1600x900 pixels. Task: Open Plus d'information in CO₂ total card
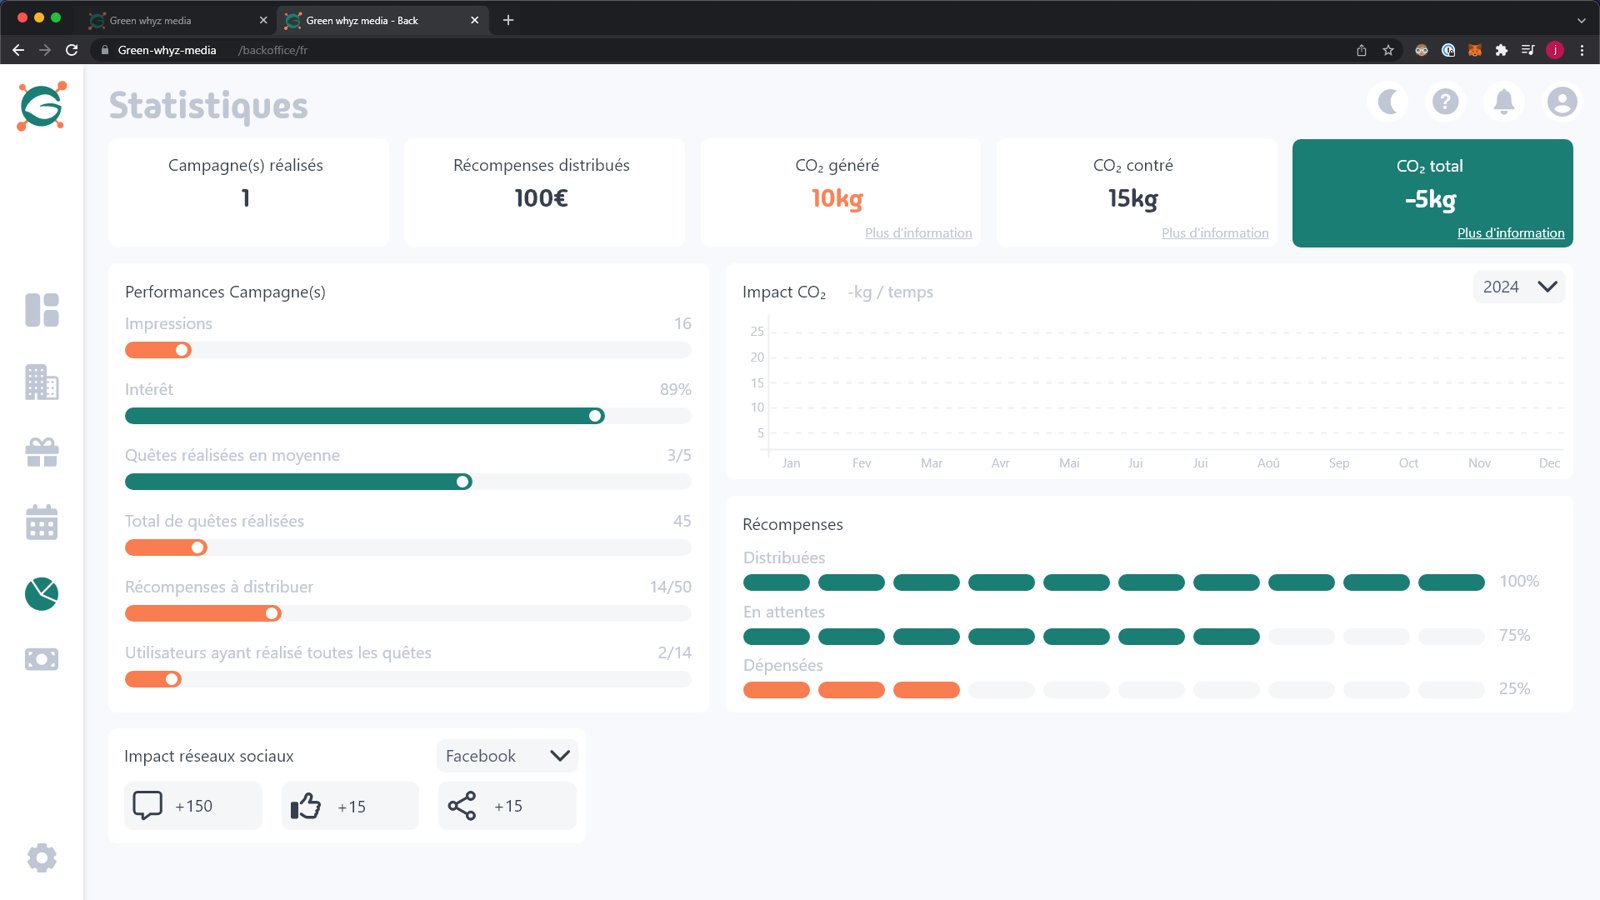pyautogui.click(x=1511, y=233)
